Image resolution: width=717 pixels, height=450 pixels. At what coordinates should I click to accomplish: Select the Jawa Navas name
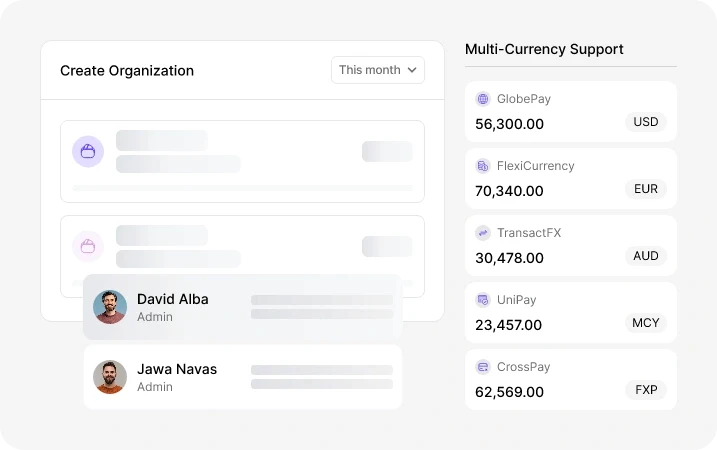177,369
